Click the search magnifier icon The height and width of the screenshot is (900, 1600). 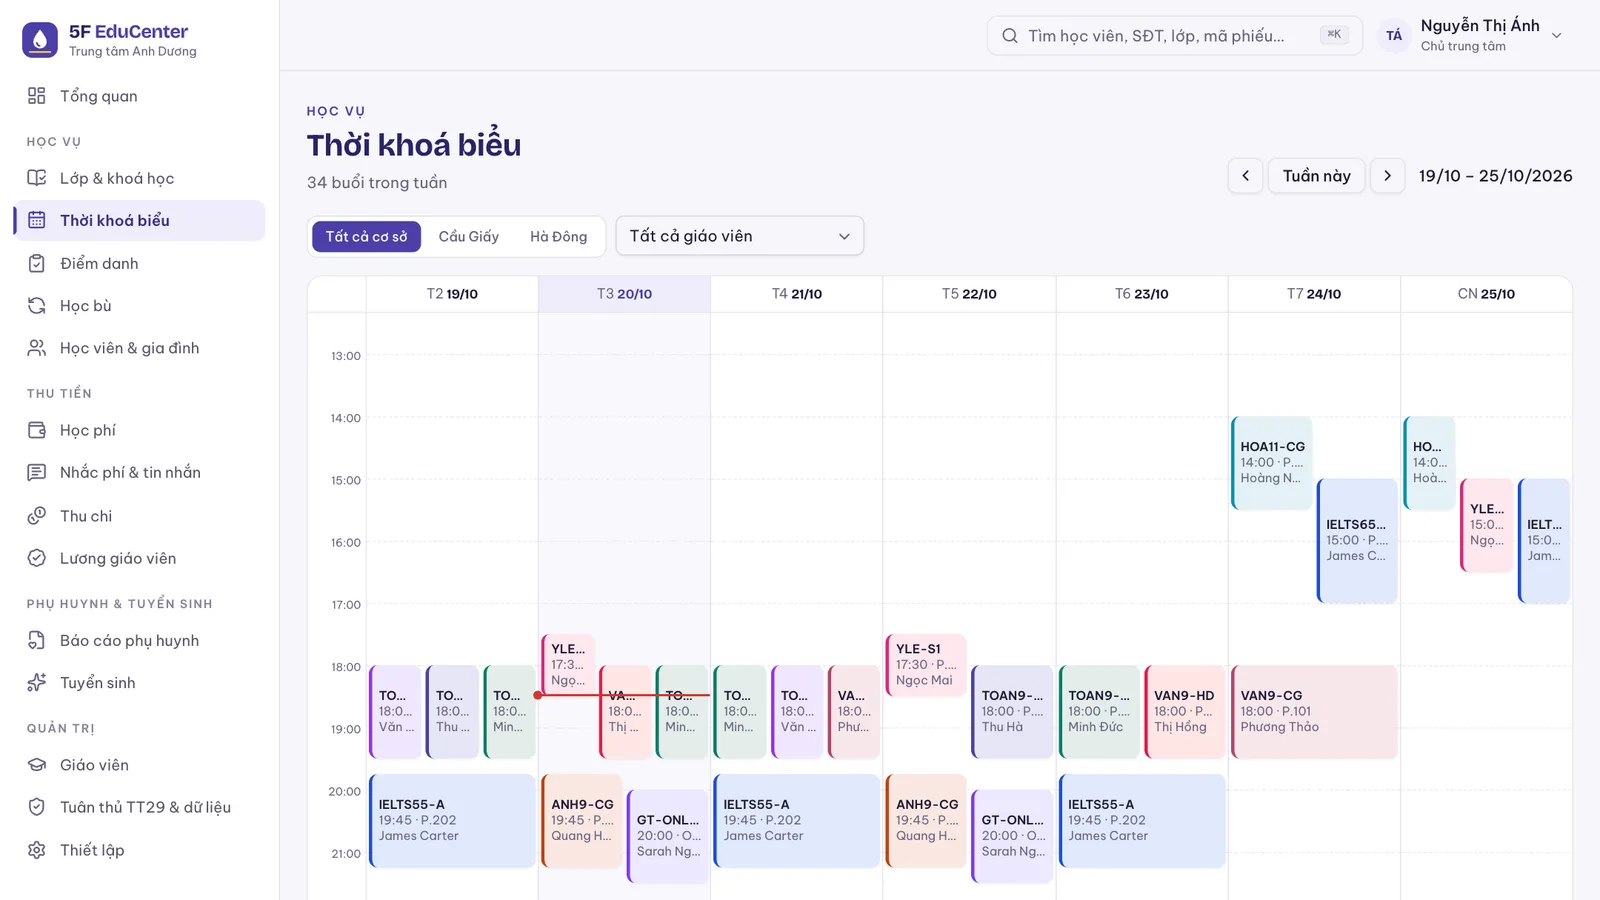pyautogui.click(x=1010, y=36)
